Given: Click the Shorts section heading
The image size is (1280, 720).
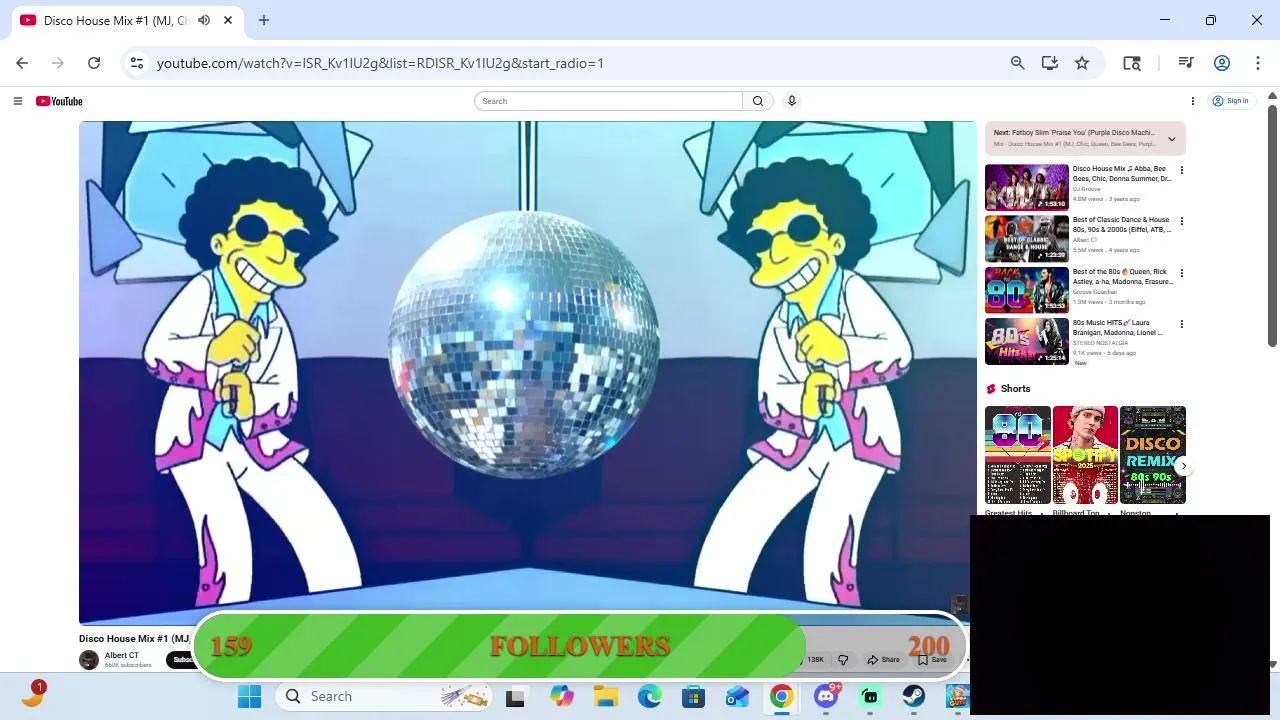Looking at the screenshot, I should pos(1015,389).
